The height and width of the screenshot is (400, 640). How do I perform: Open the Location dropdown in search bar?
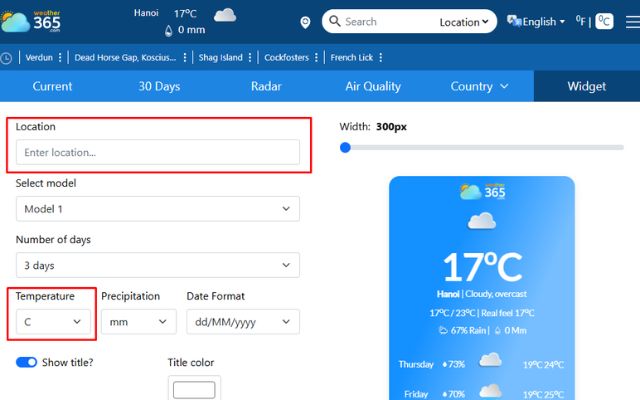tap(464, 22)
